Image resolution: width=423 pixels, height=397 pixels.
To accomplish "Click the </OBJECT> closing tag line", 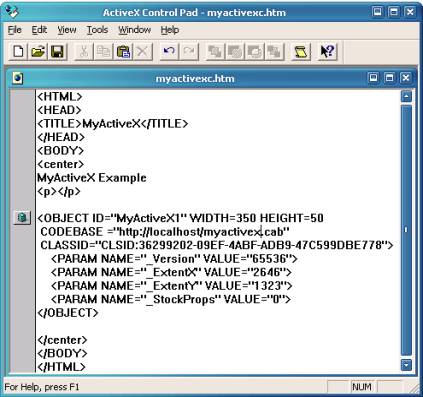I will pyautogui.click(x=68, y=313).
